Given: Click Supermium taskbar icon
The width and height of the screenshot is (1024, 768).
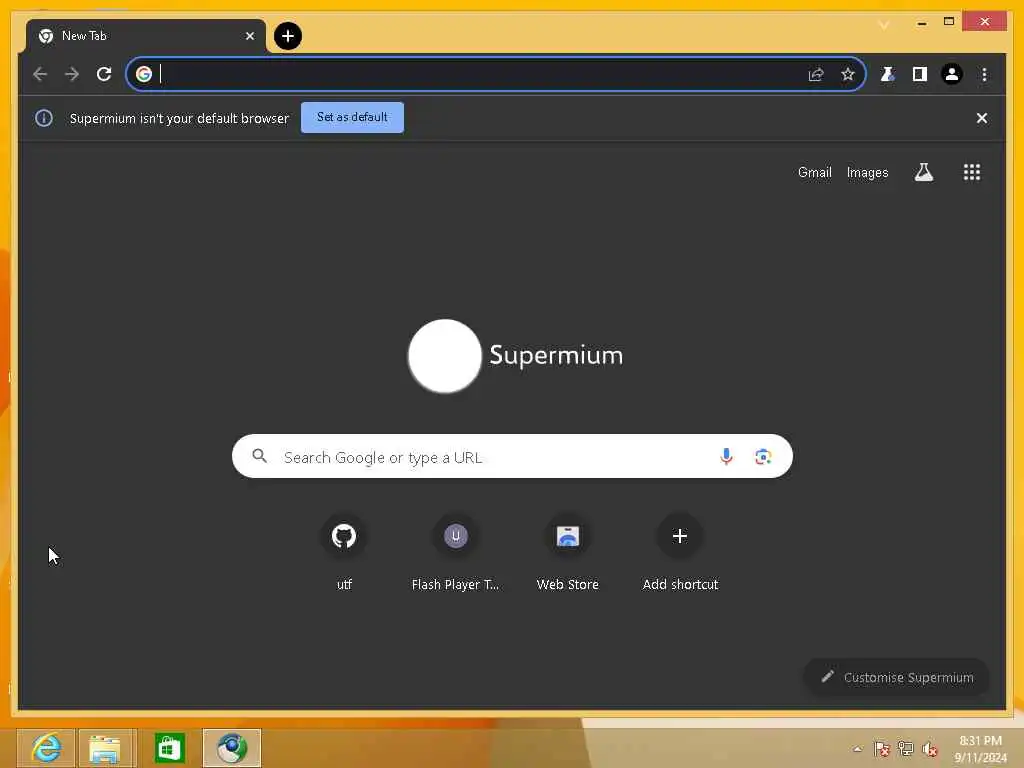Looking at the screenshot, I should [232, 748].
